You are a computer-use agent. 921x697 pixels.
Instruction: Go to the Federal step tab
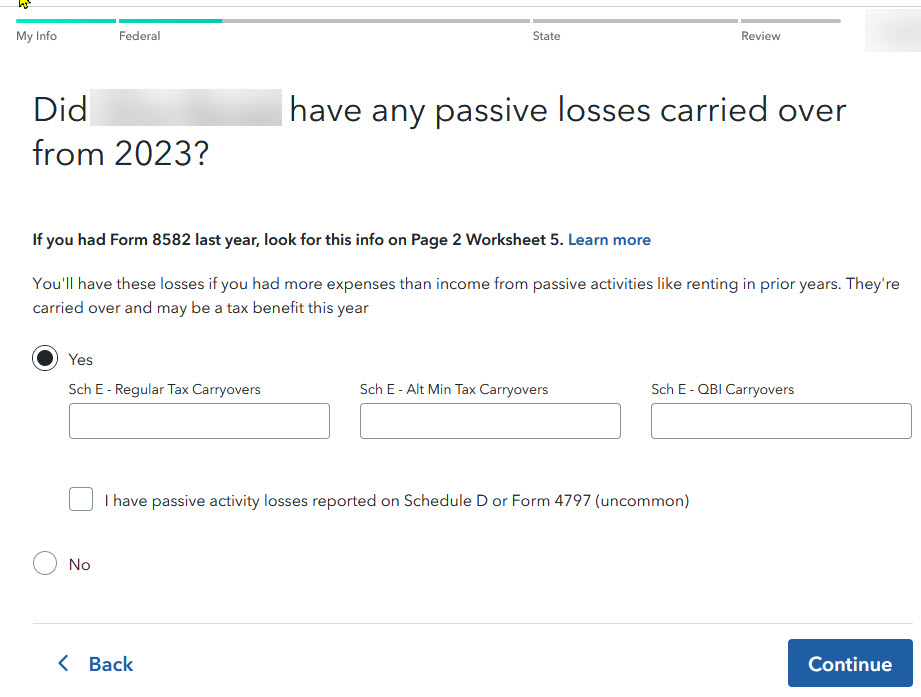140,36
